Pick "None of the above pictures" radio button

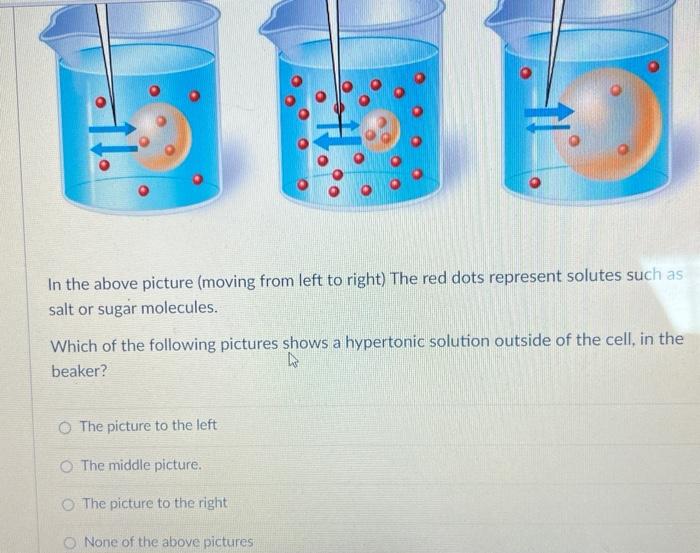pos(70,543)
